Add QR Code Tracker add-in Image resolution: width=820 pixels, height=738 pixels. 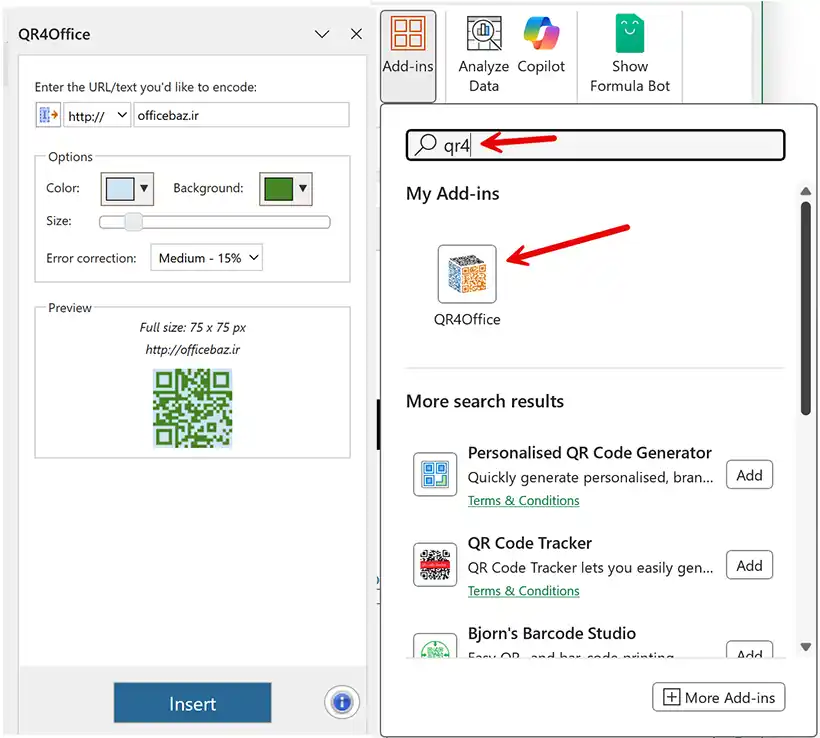coord(749,565)
